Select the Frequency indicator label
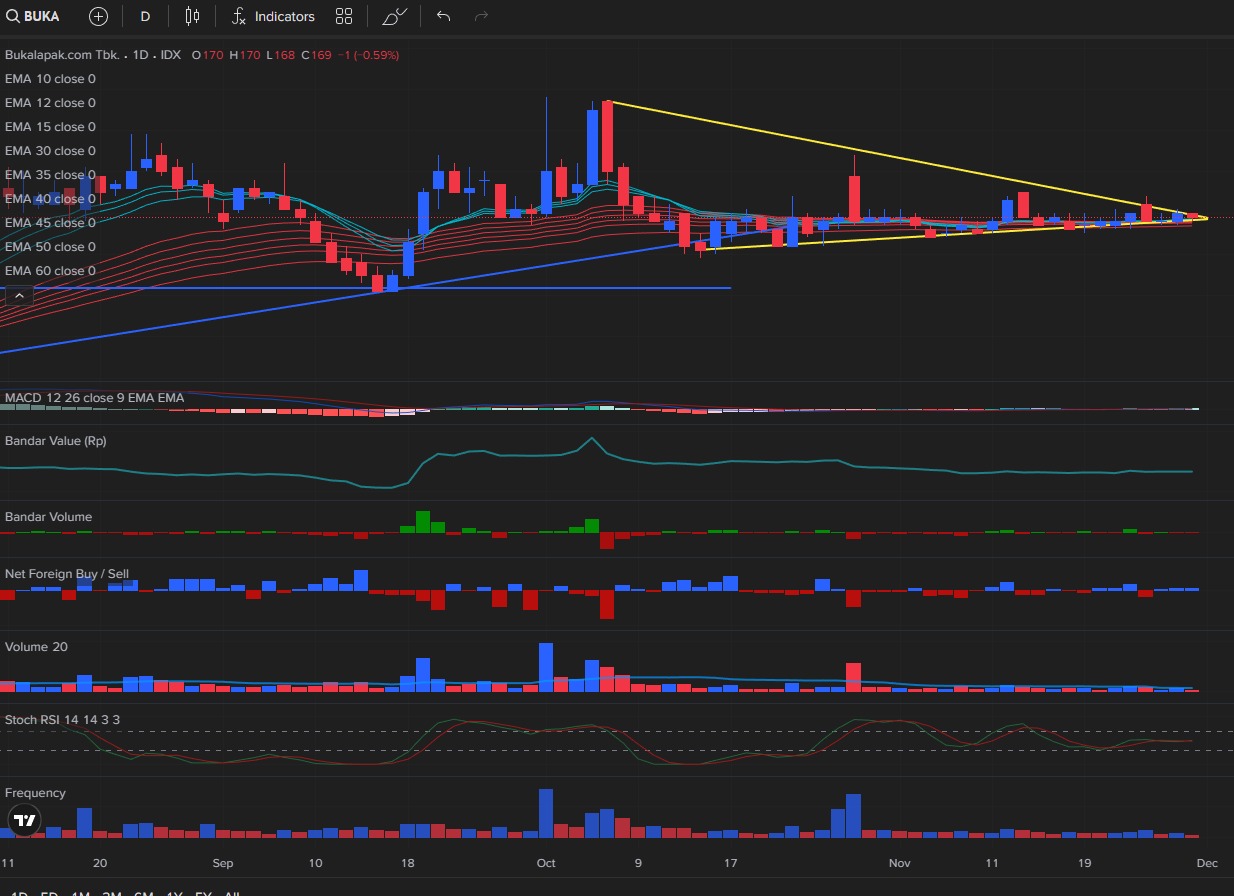Viewport: 1234px width, 896px height. click(x=35, y=793)
